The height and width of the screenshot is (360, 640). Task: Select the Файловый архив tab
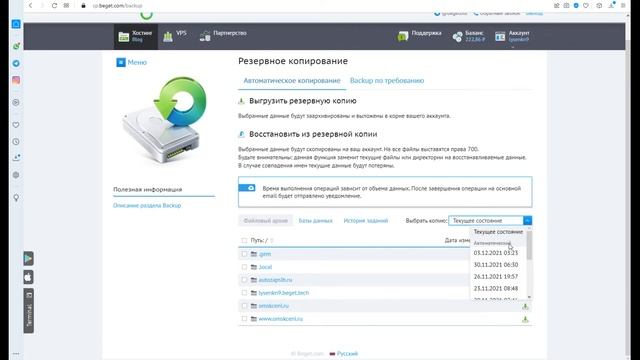266,220
